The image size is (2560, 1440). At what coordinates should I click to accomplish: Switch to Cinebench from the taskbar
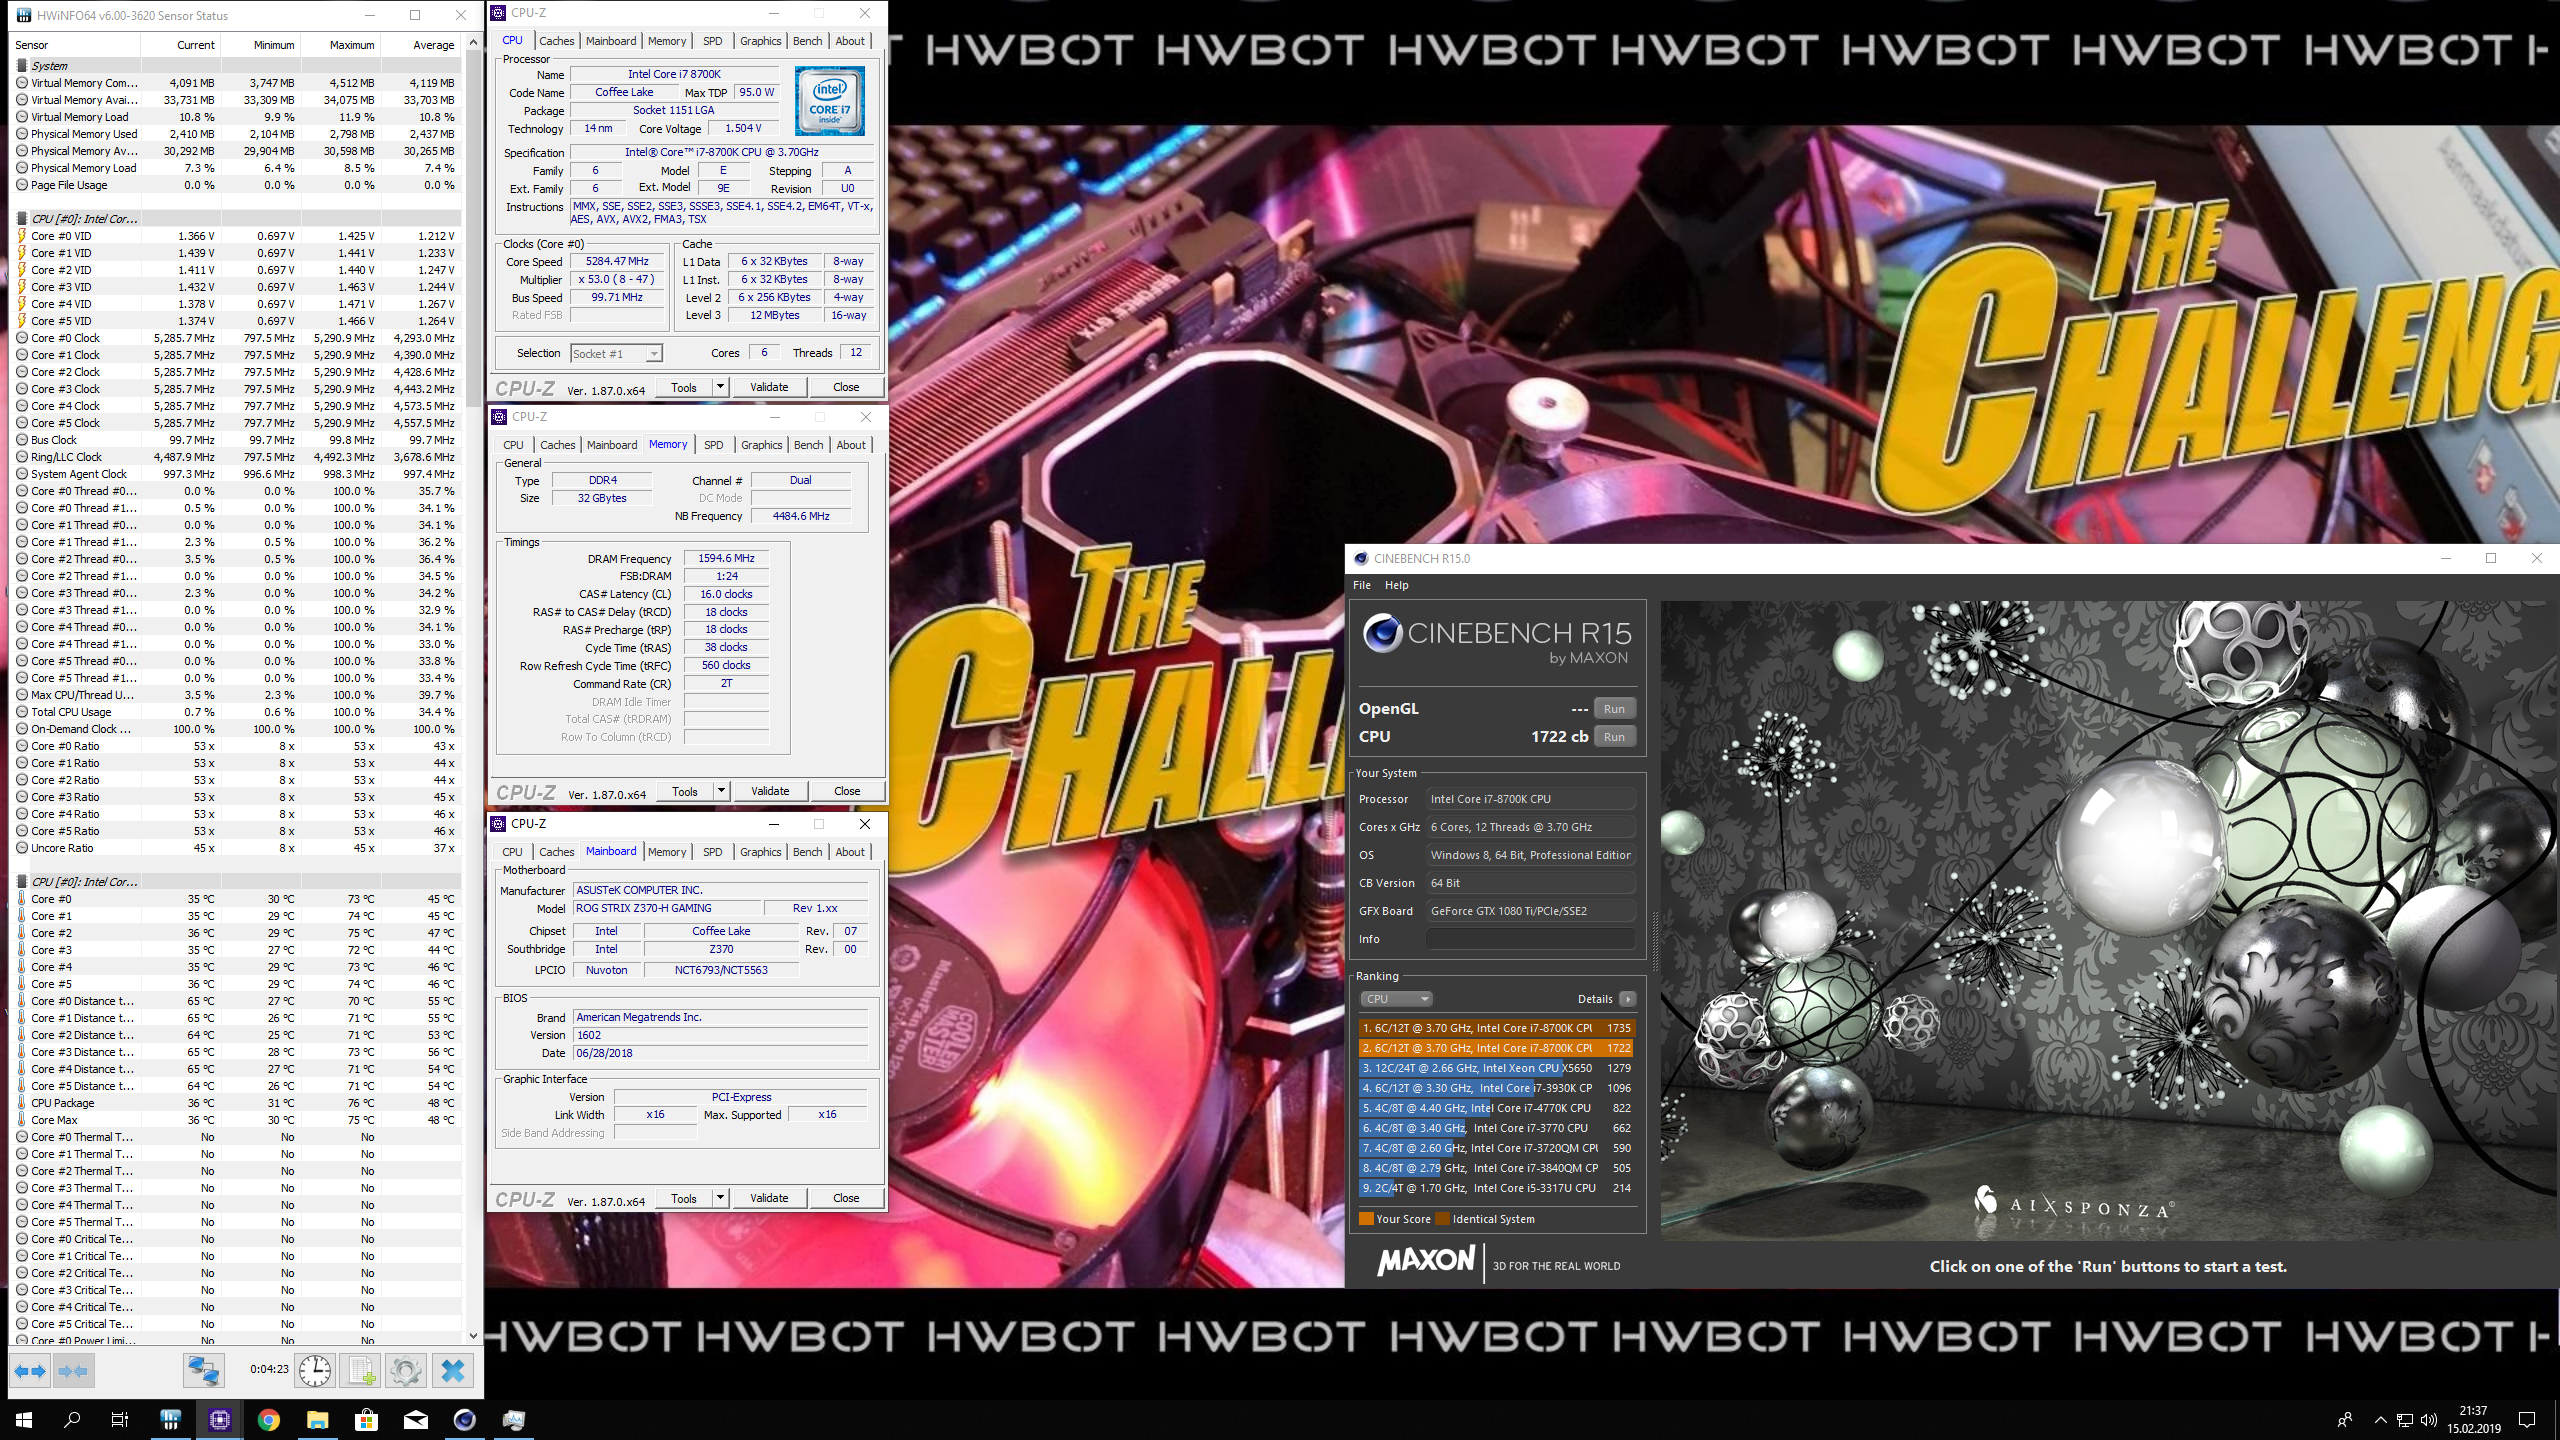(x=464, y=1419)
